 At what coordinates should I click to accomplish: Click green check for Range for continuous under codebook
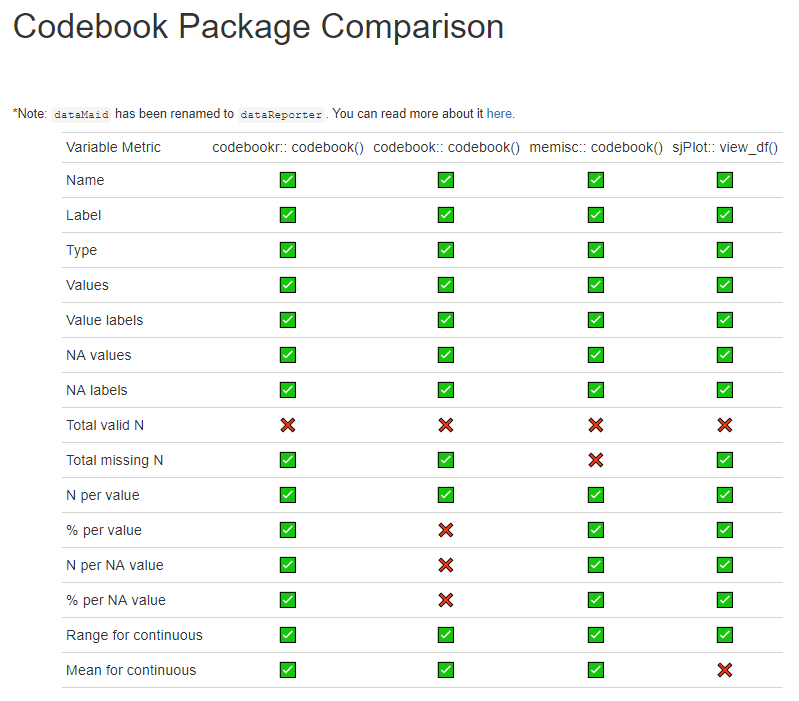pos(446,635)
